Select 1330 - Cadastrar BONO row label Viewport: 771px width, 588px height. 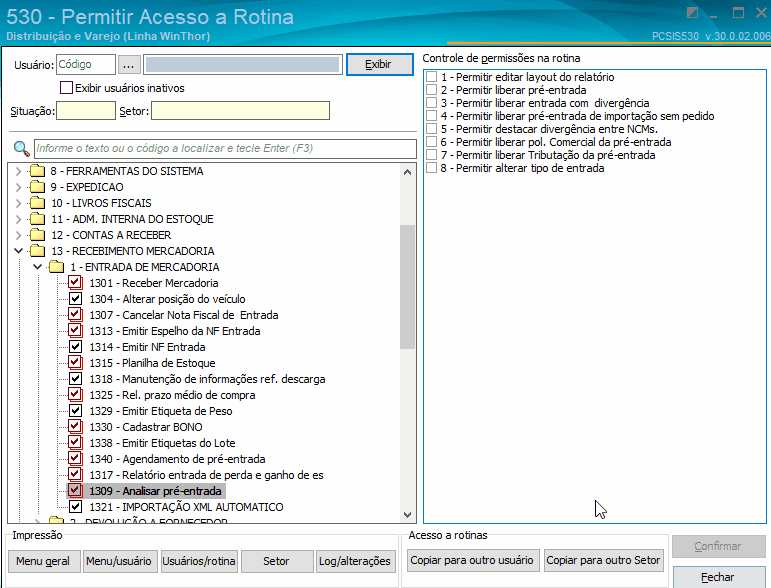146,427
